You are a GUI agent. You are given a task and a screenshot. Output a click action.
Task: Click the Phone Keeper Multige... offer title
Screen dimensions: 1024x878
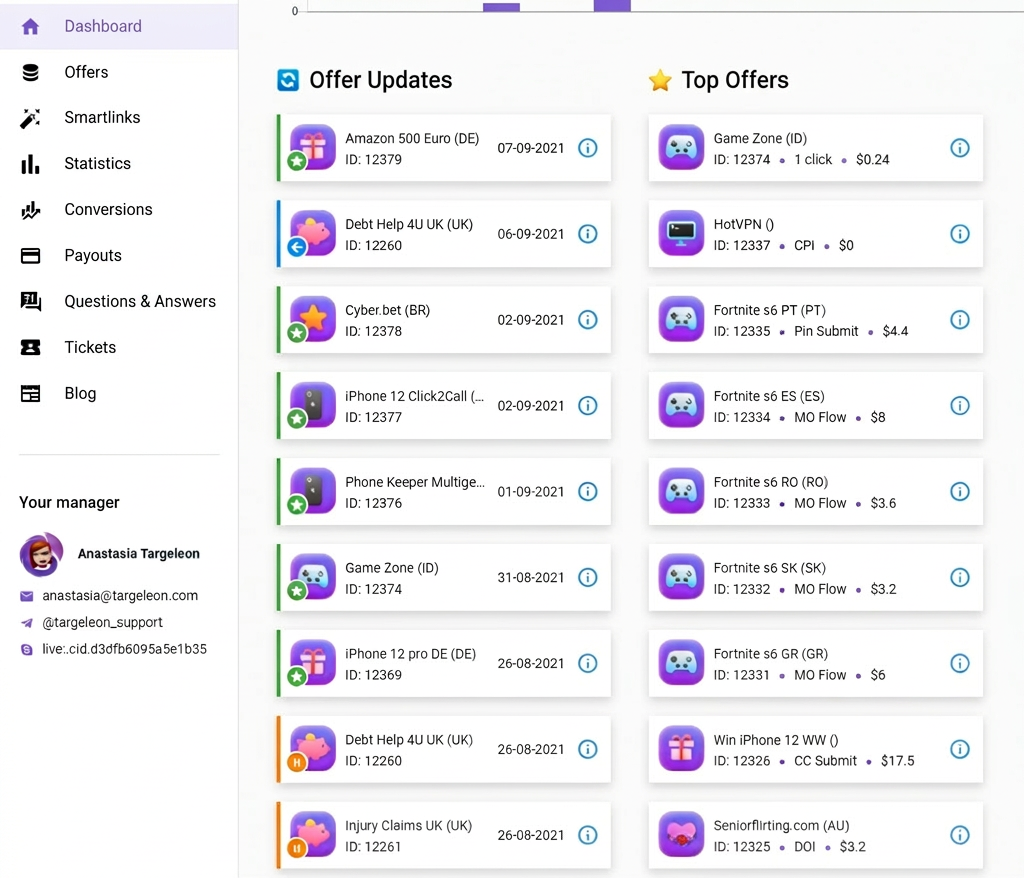(x=415, y=482)
